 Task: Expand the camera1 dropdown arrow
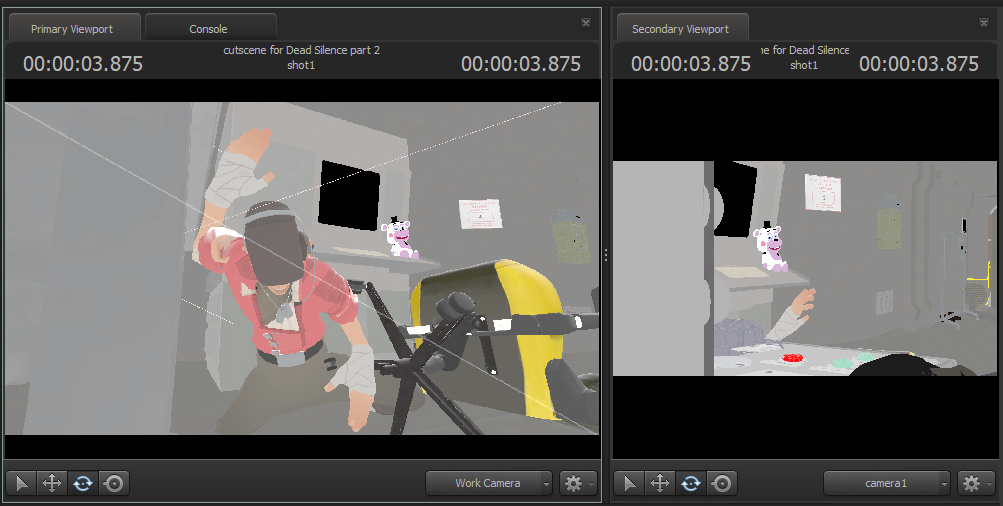click(x=946, y=484)
